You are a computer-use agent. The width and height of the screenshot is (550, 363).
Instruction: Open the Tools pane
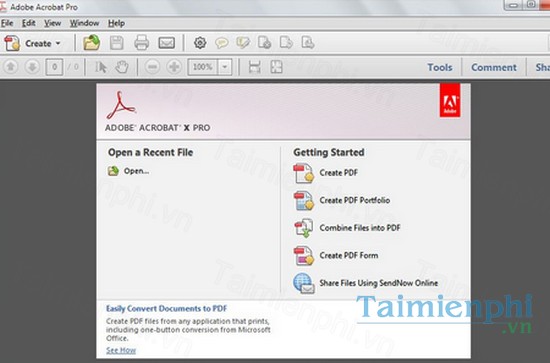[x=440, y=67]
